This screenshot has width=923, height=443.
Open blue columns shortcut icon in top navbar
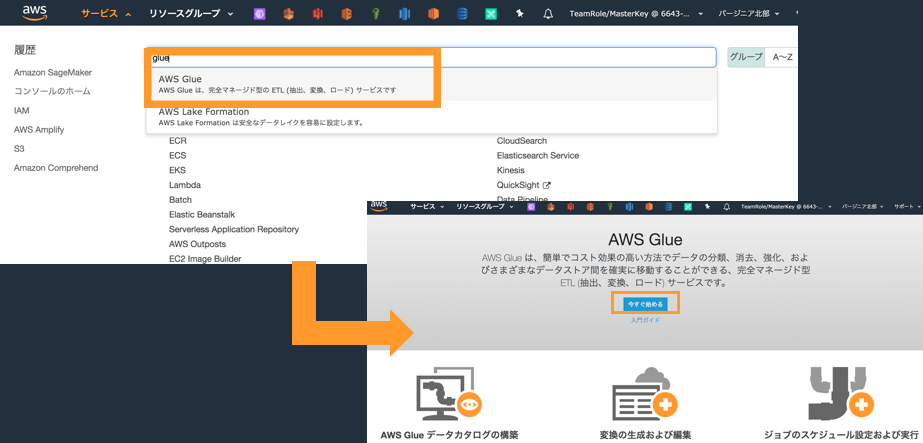pos(404,14)
